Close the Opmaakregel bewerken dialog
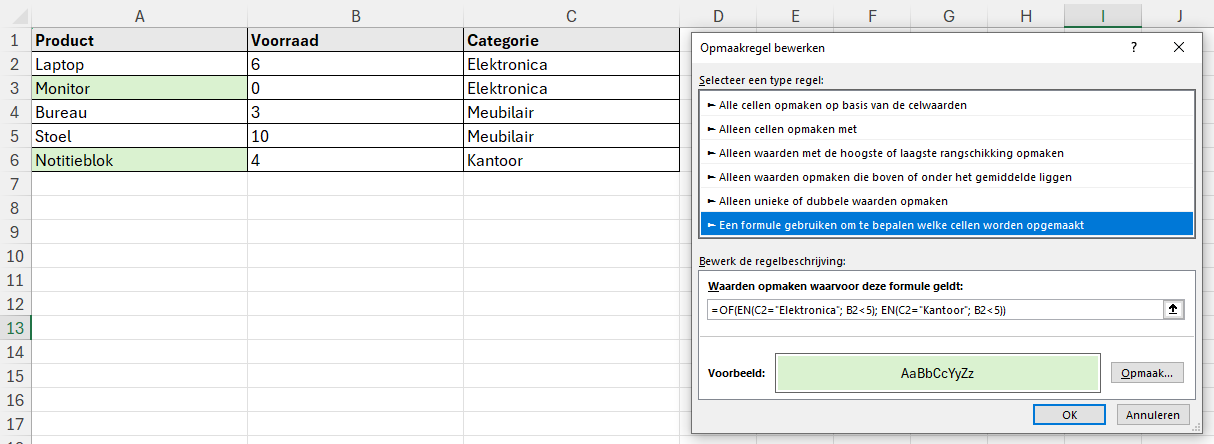The width and height of the screenshot is (1214, 444). (x=1179, y=48)
